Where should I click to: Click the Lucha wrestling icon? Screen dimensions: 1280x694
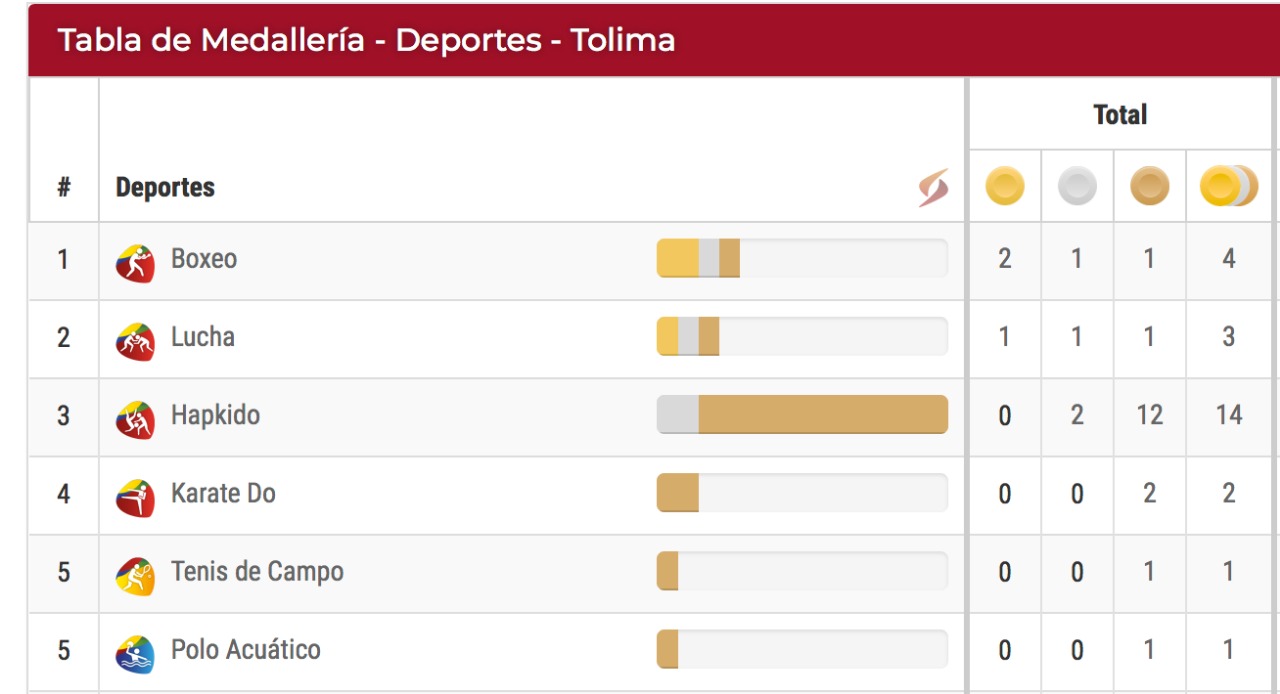coord(135,342)
